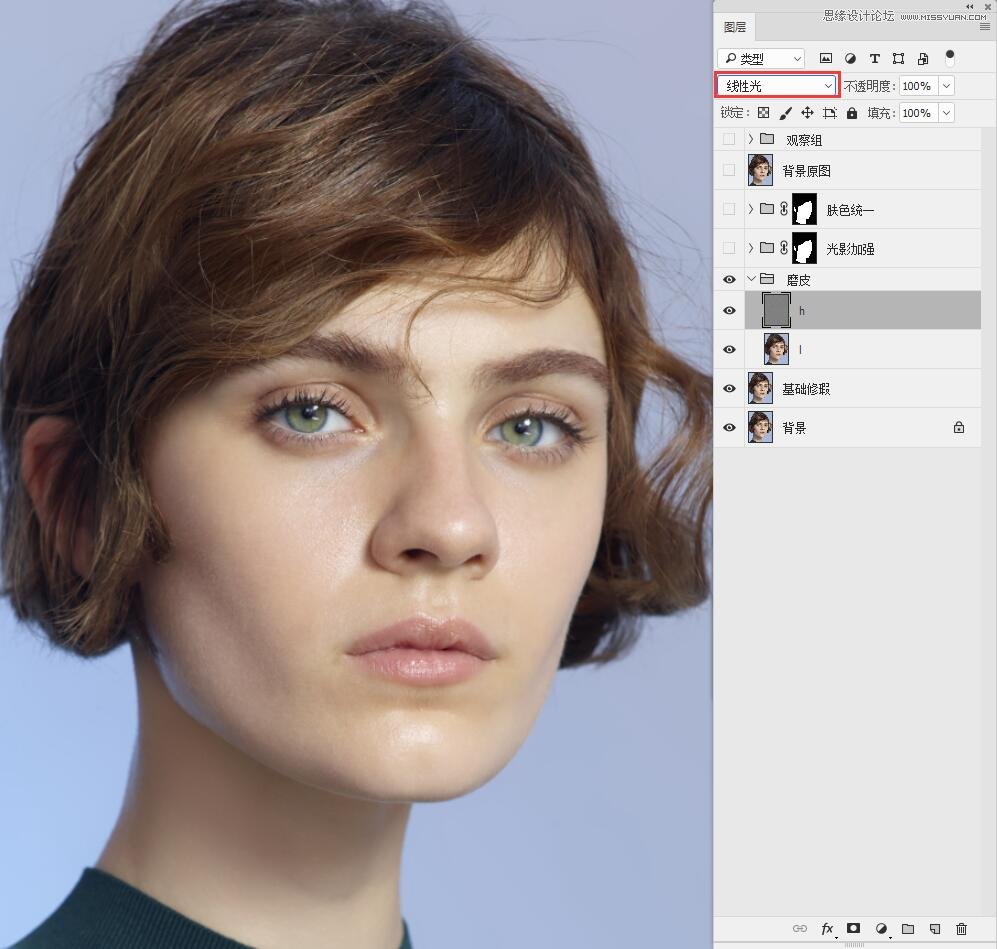997x949 pixels.
Task: Toggle the layer filtering on/off switch
Action: tap(950, 58)
